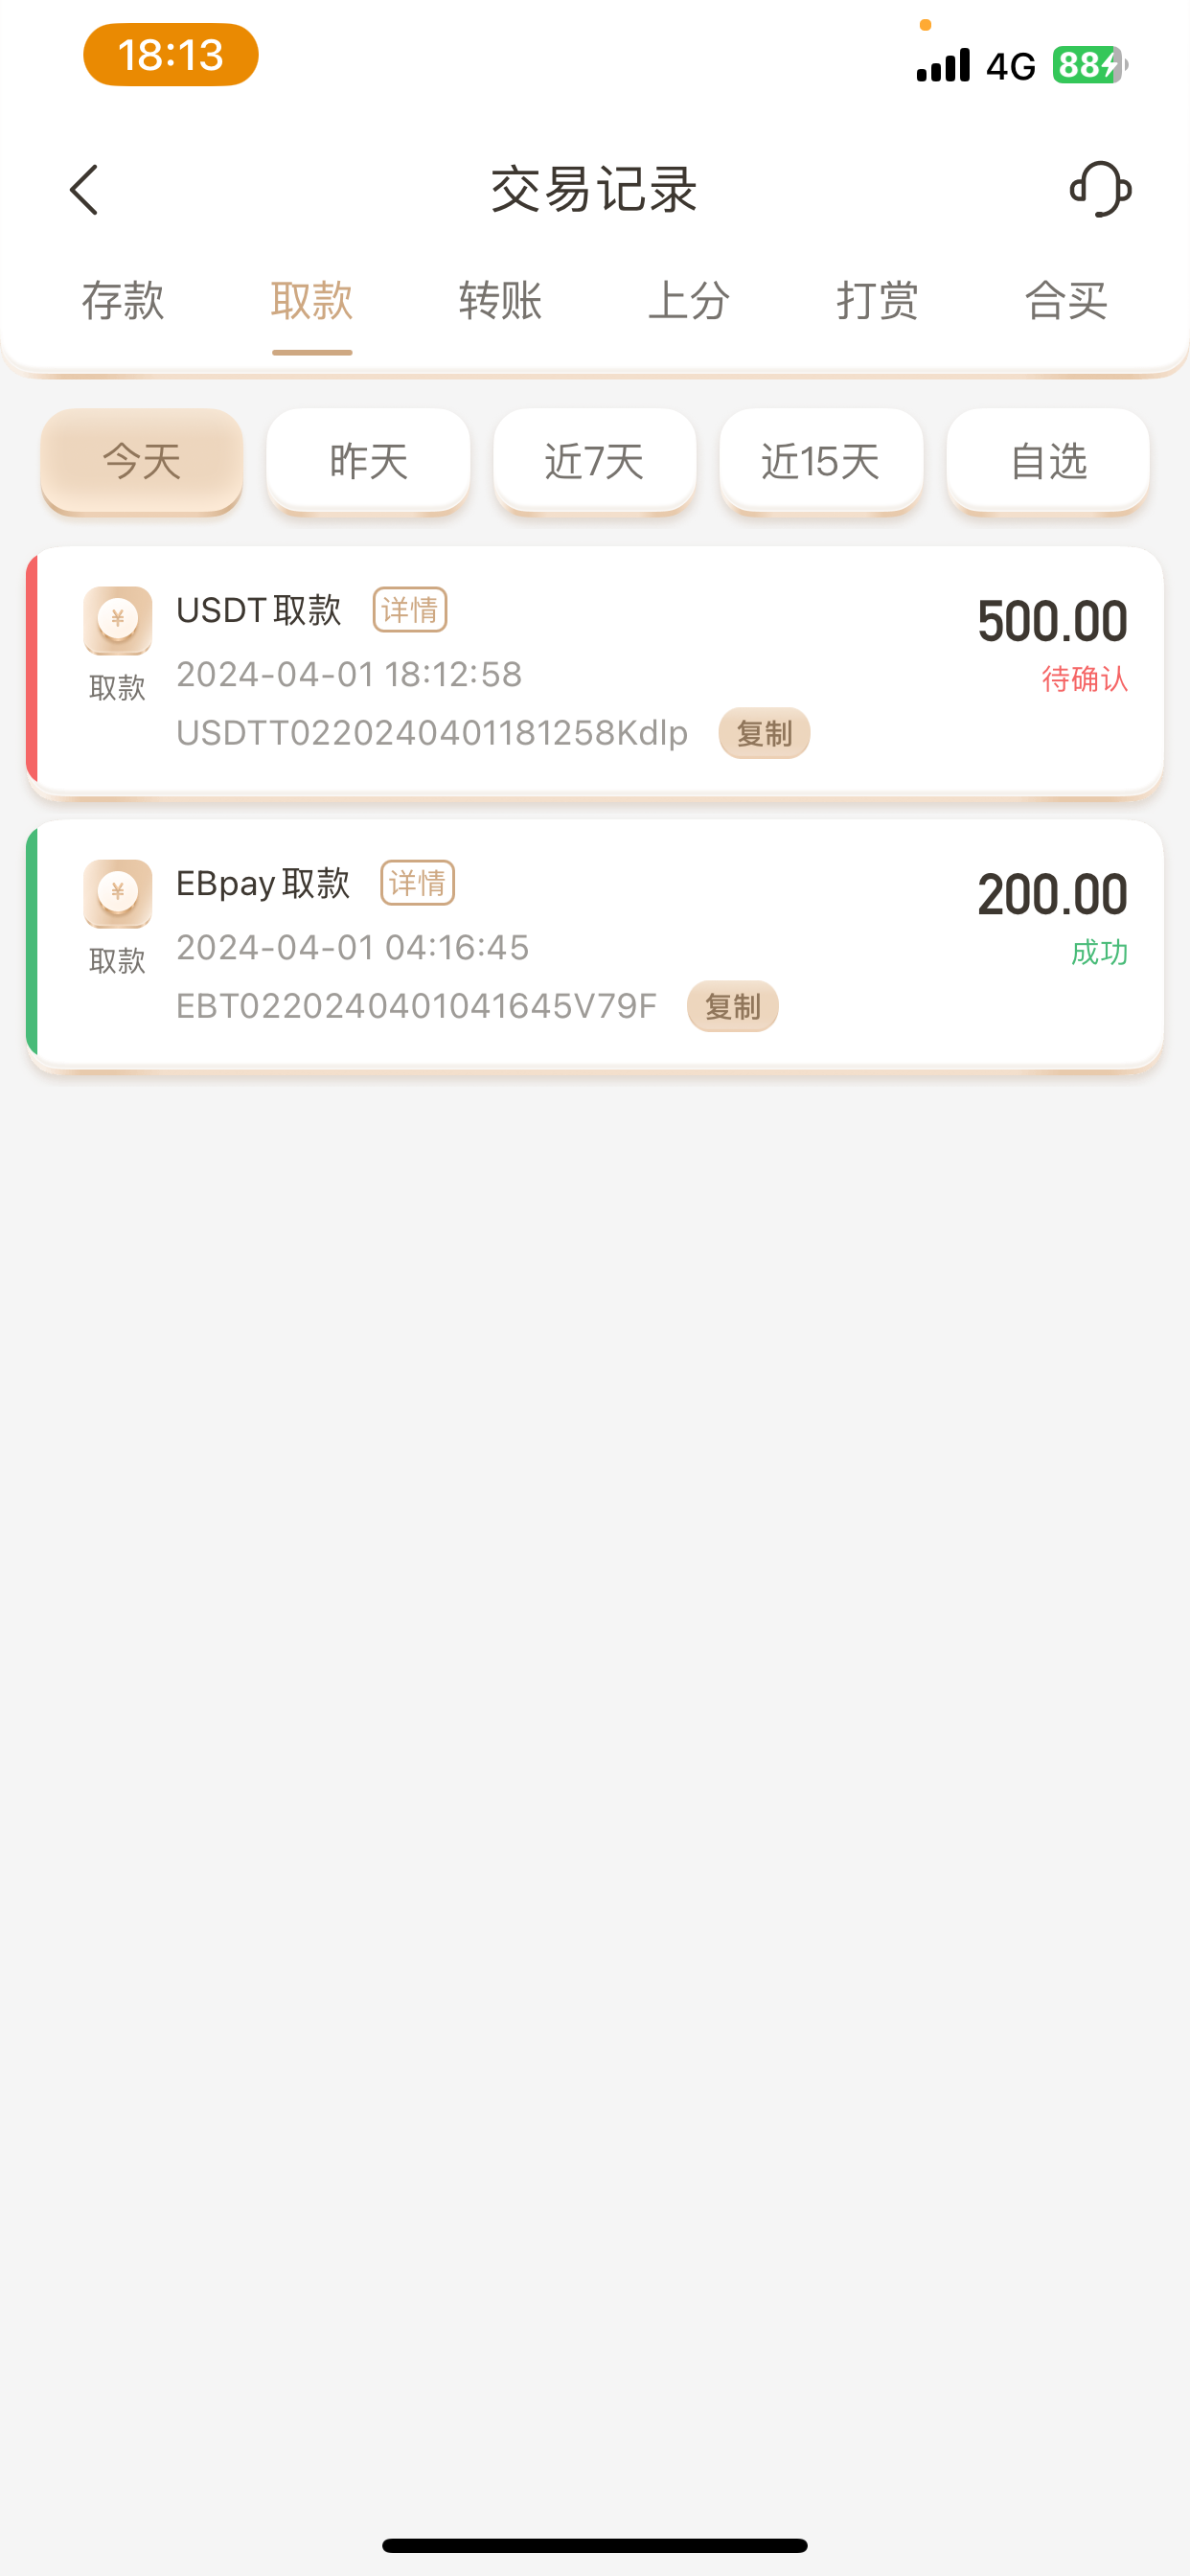
Task: Select the 今天 date filter
Action: pos(142,461)
